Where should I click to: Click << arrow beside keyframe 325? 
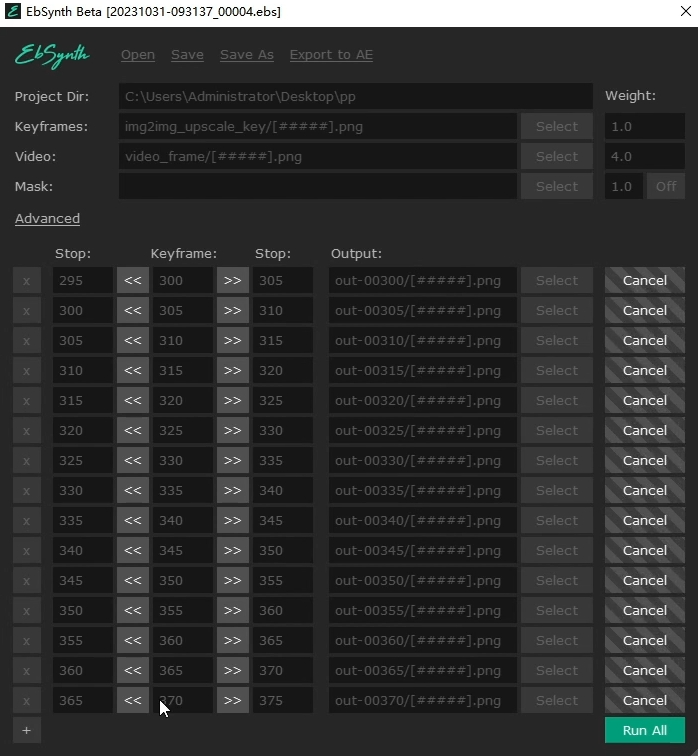pyautogui.click(x=133, y=431)
